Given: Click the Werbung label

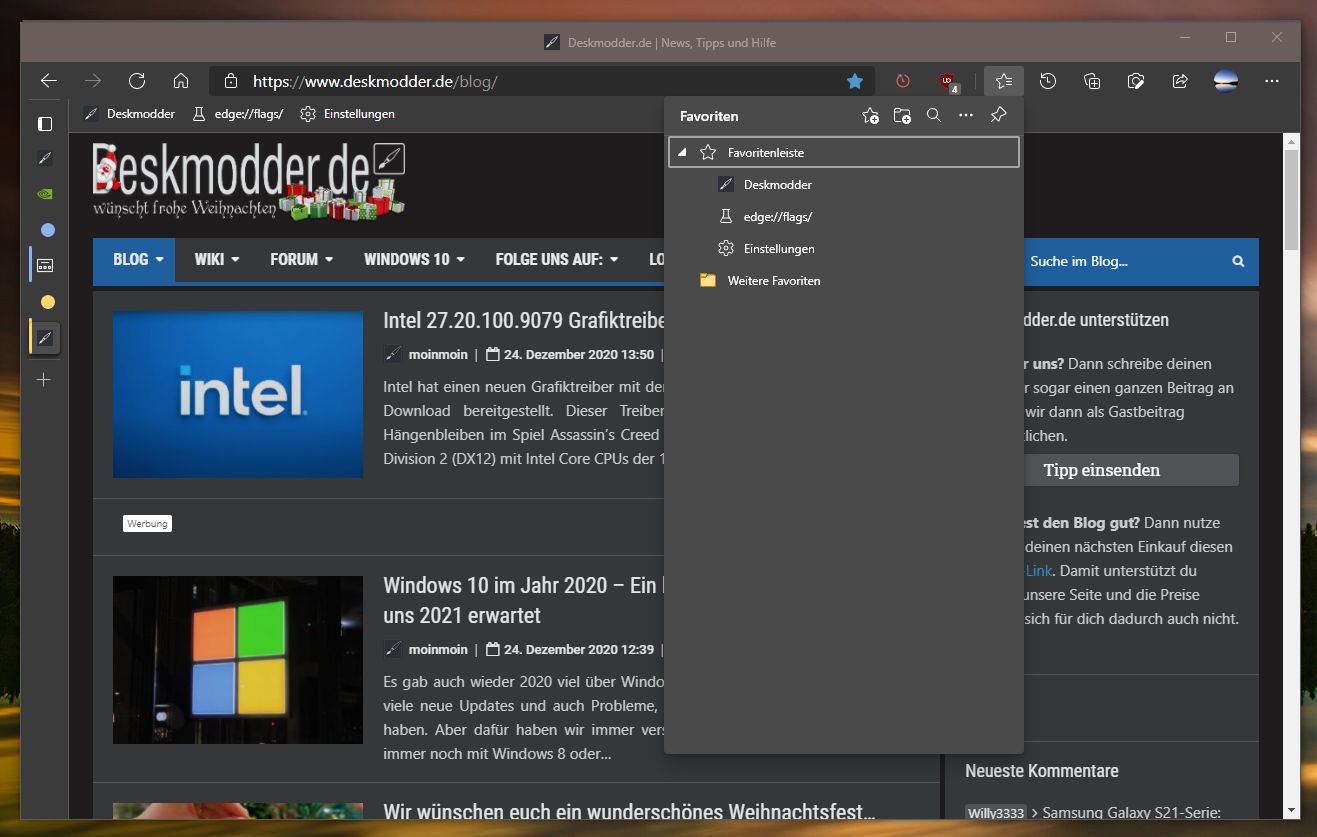Looking at the screenshot, I should click(147, 523).
